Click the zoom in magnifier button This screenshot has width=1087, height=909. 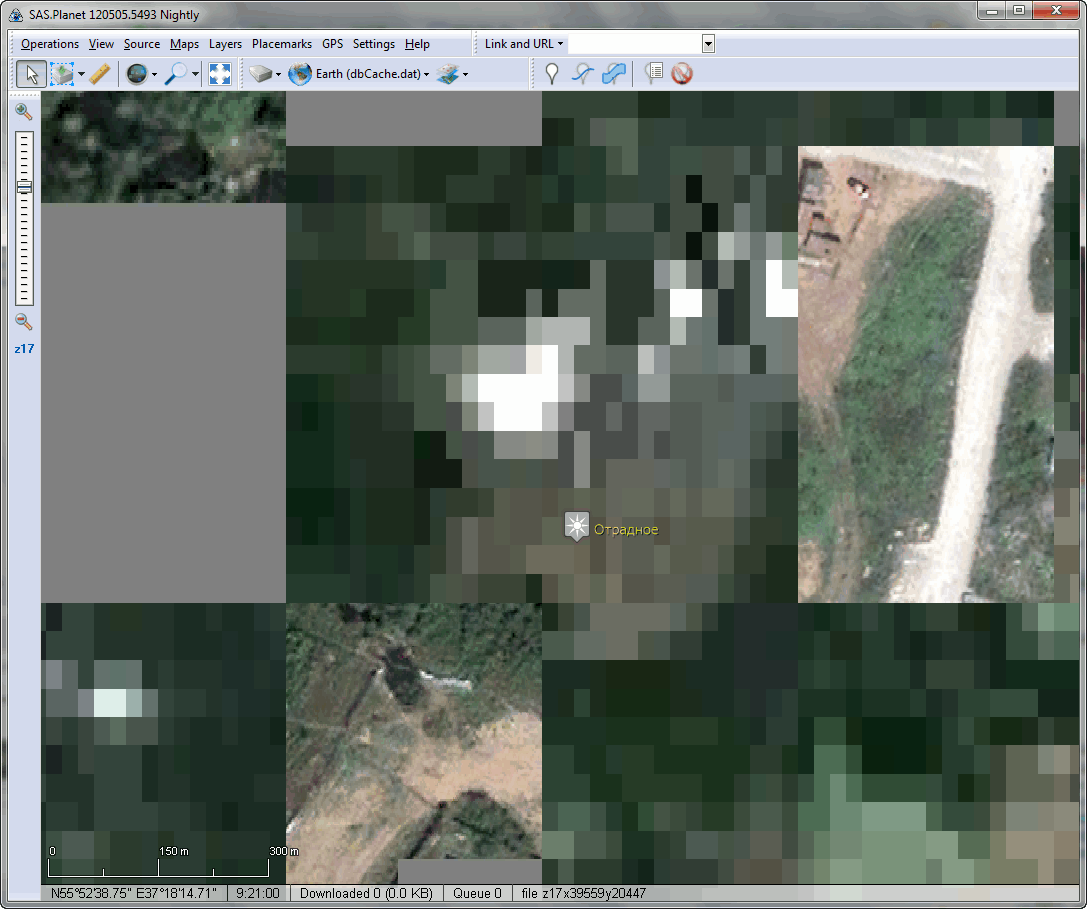click(x=24, y=112)
